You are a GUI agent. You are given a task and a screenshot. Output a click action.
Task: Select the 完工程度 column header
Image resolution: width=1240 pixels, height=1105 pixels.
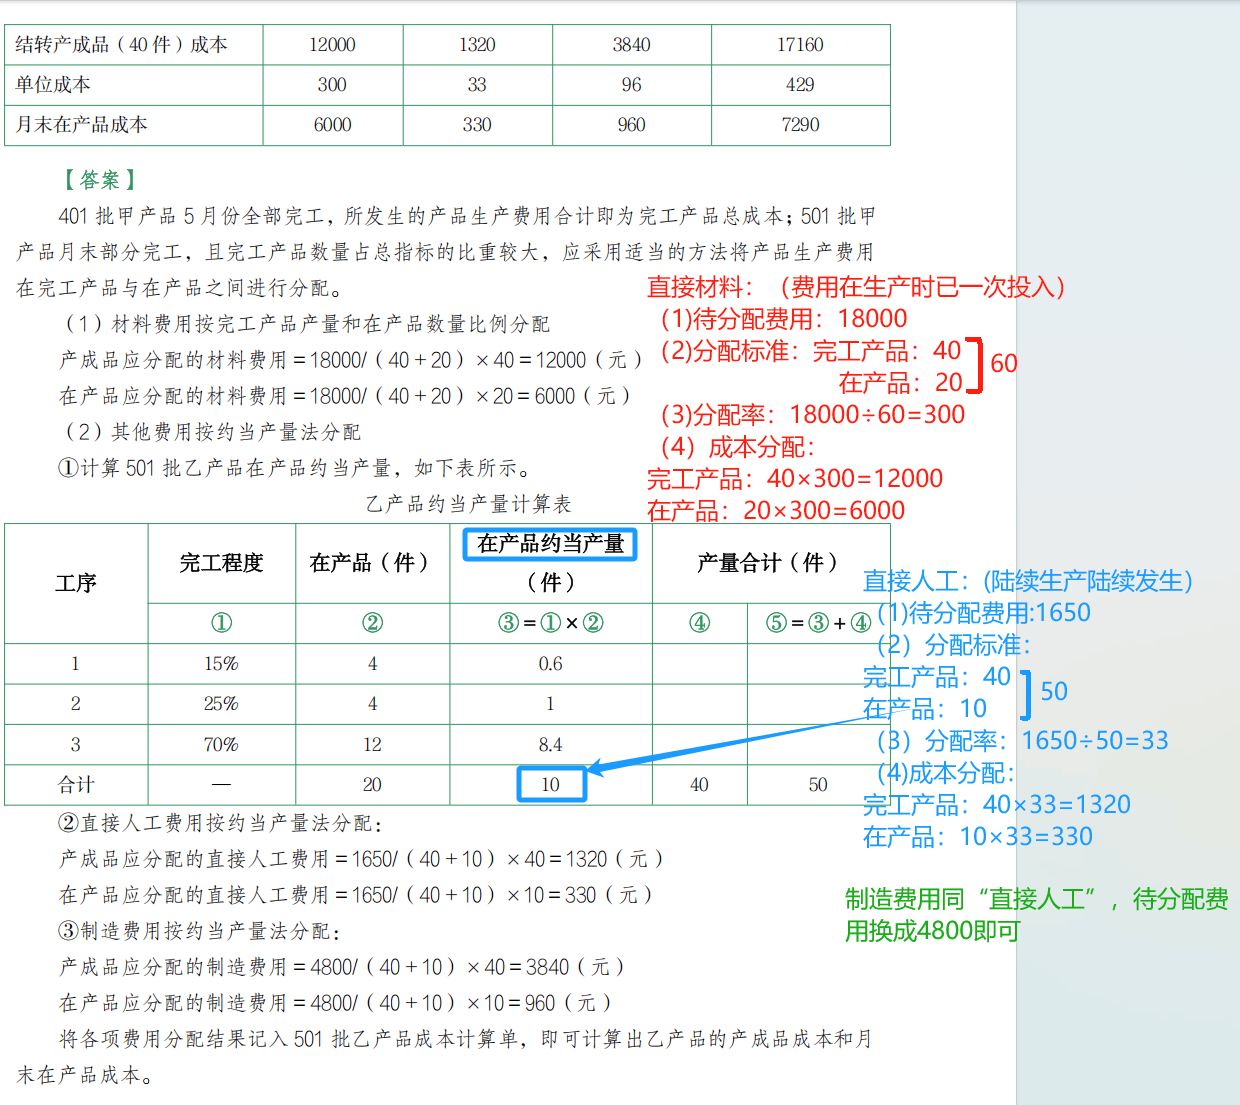pos(221,563)
